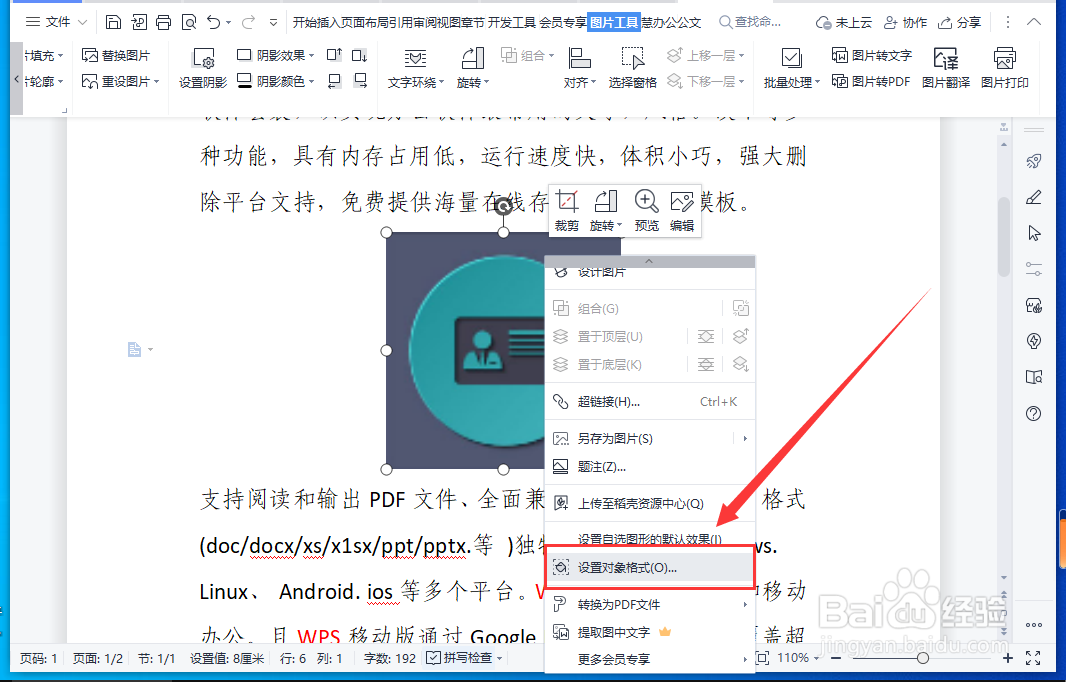Choose 超链接(H)... in context menu
This screenshot has width=1066, height=682.
pos(650,402)
